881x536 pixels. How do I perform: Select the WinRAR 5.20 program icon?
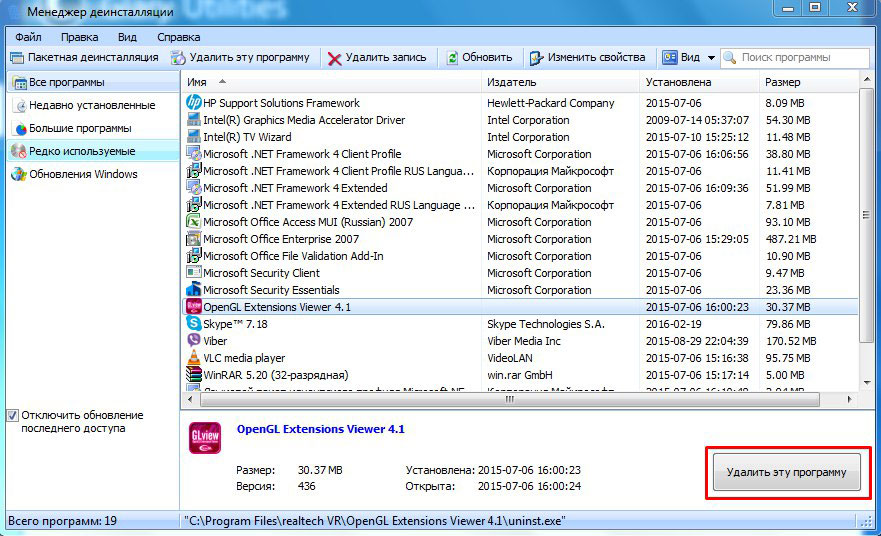[194, 375]
